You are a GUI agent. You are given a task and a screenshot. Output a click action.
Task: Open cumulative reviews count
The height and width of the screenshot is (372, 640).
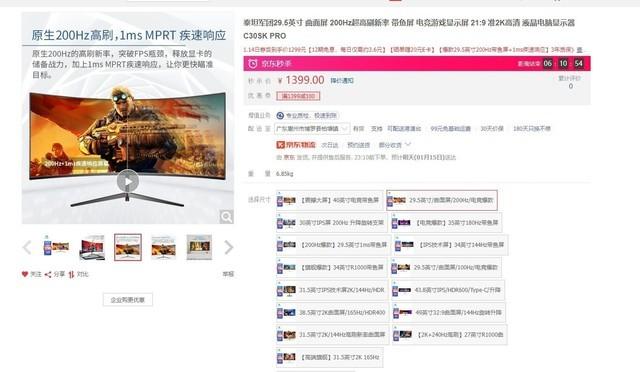coord(570,82)
